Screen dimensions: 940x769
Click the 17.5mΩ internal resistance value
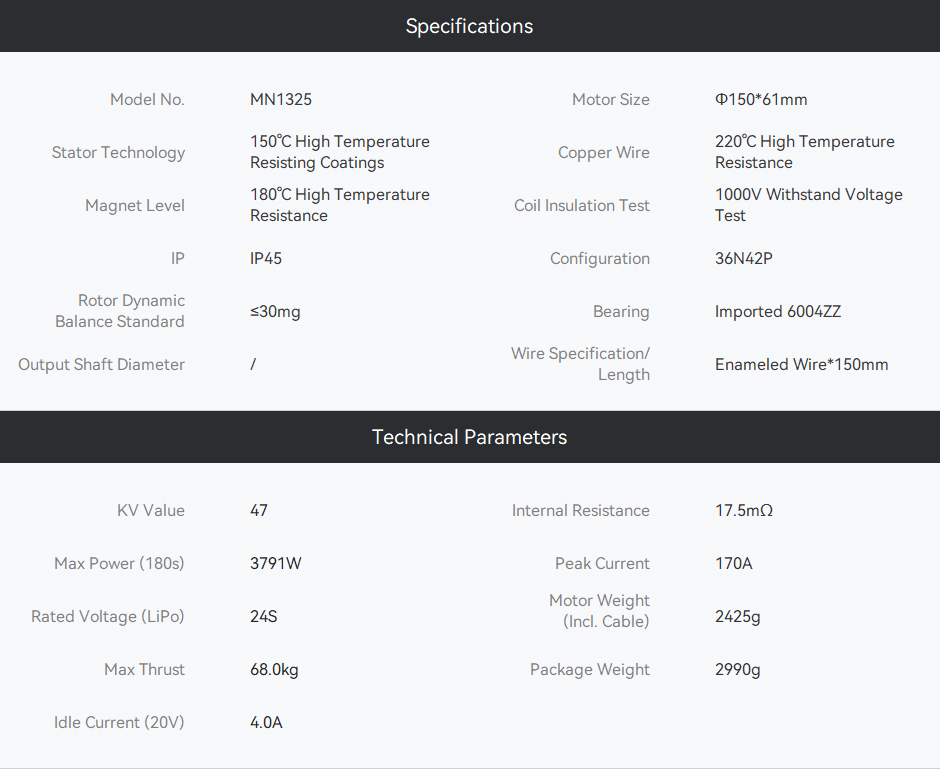[743, 511]
